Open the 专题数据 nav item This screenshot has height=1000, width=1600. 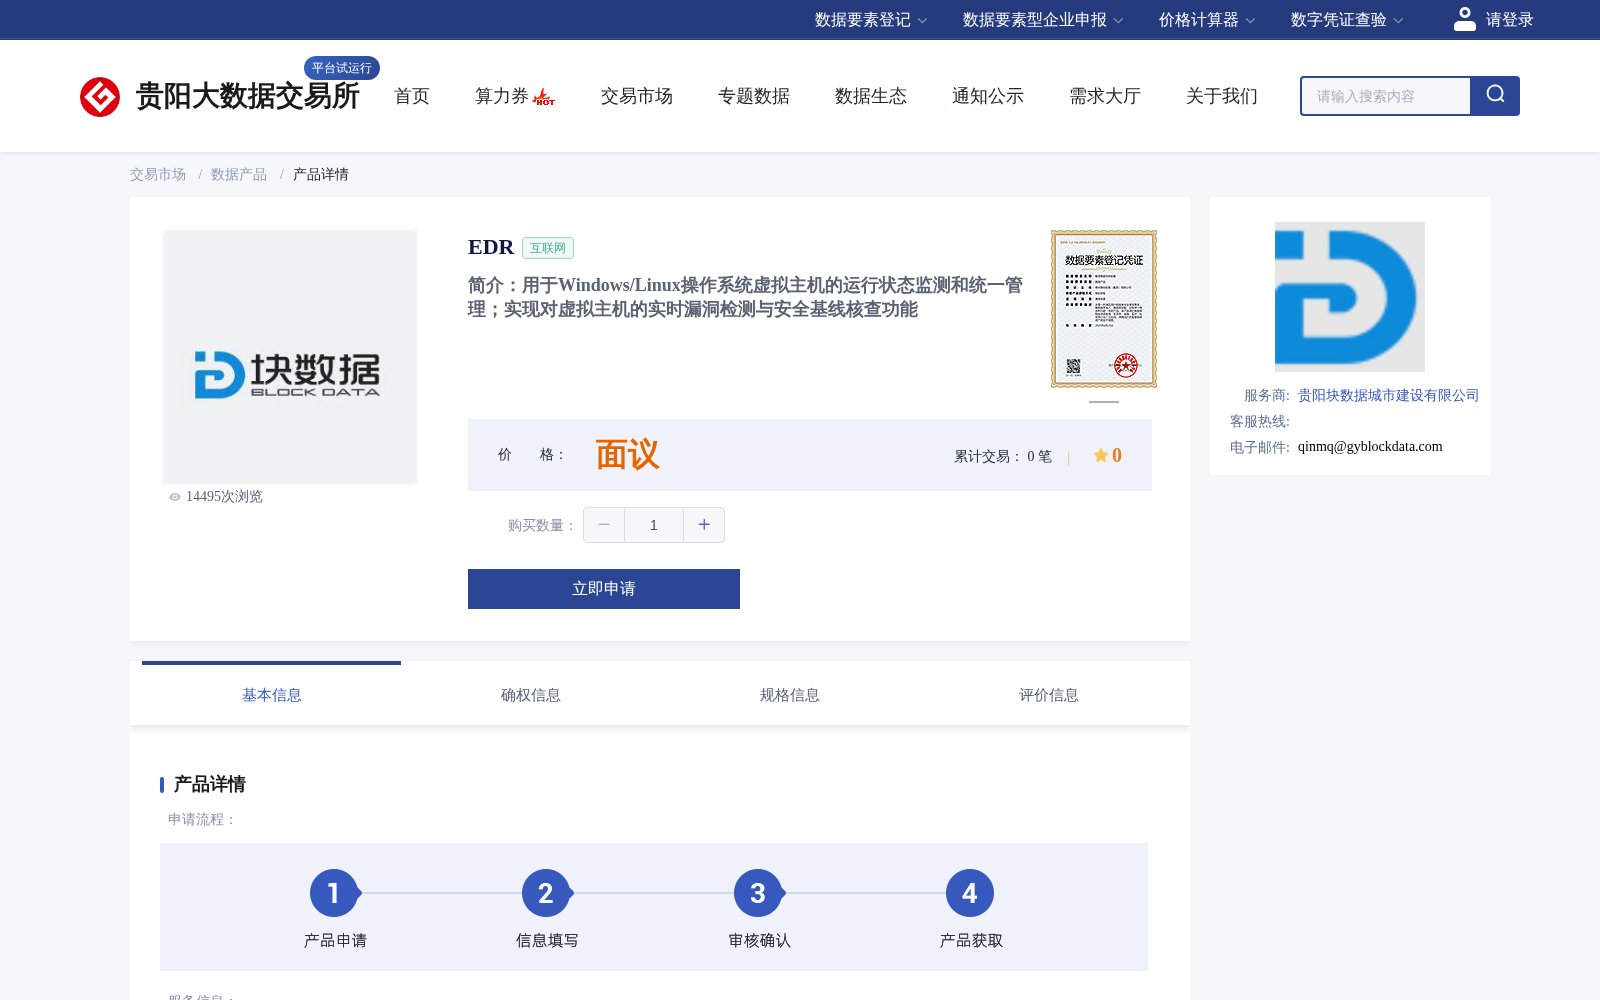[x=754, y=96]
